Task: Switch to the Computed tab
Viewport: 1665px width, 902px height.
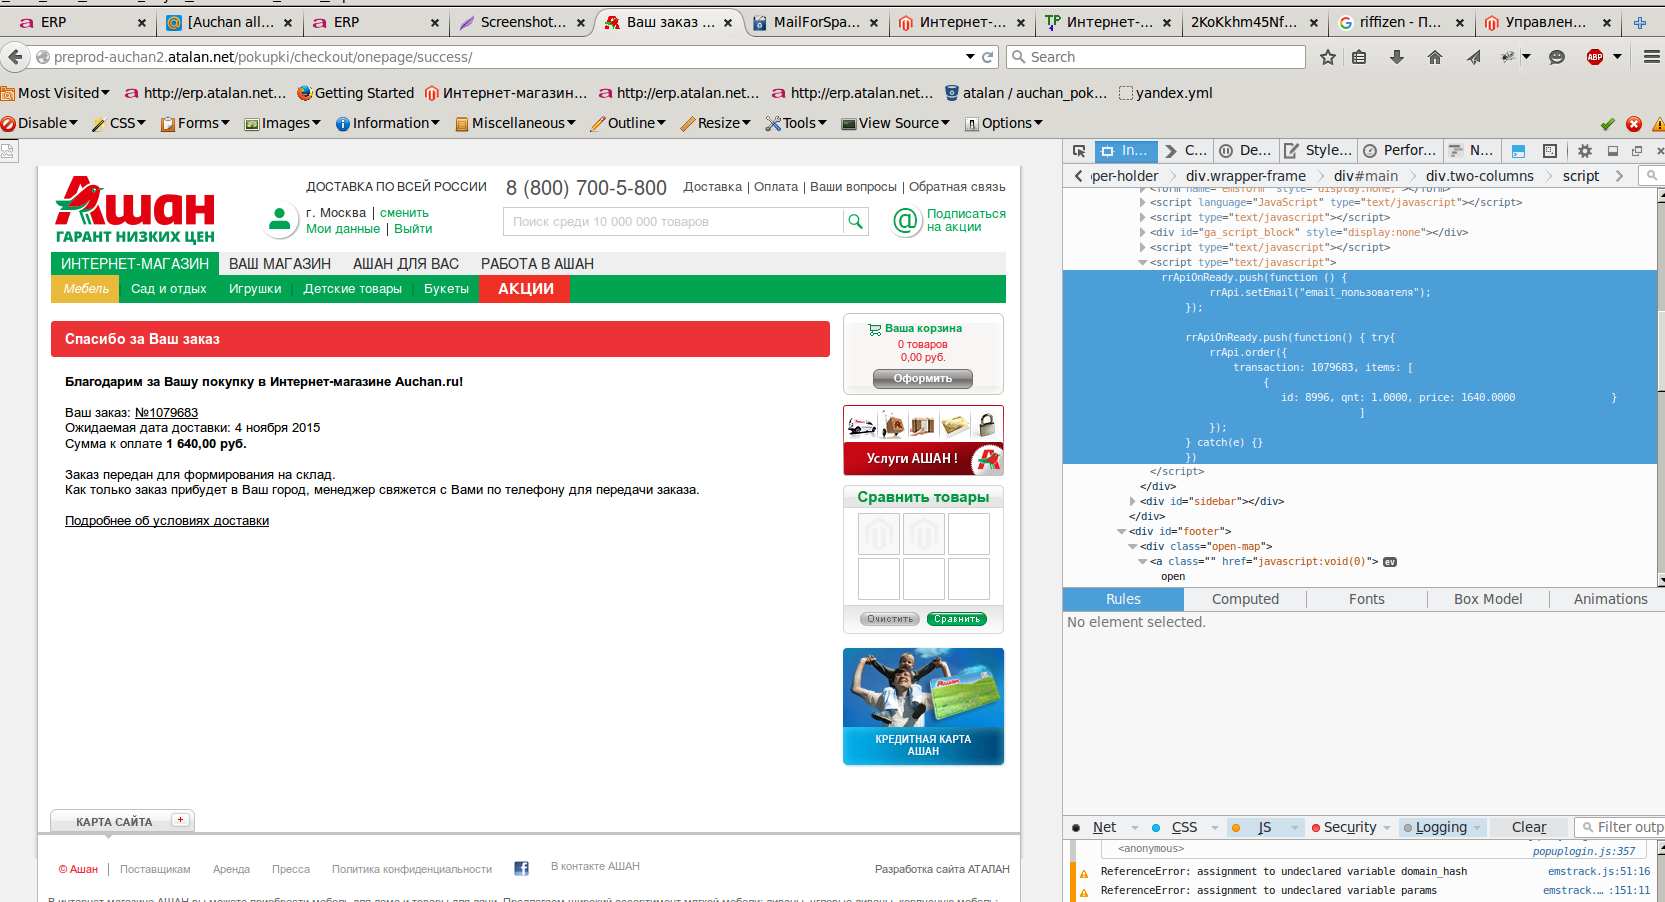Action: (x=1245, y=599)
